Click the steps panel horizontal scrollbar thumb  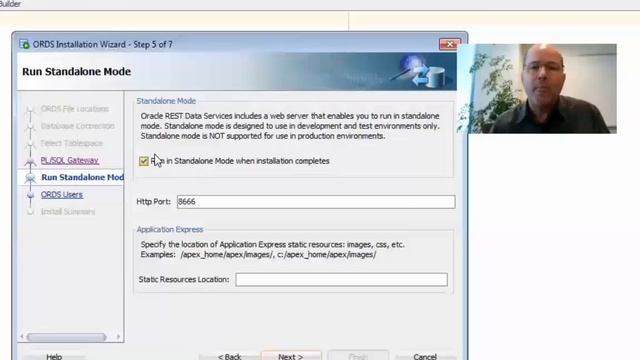coord(67,337)
